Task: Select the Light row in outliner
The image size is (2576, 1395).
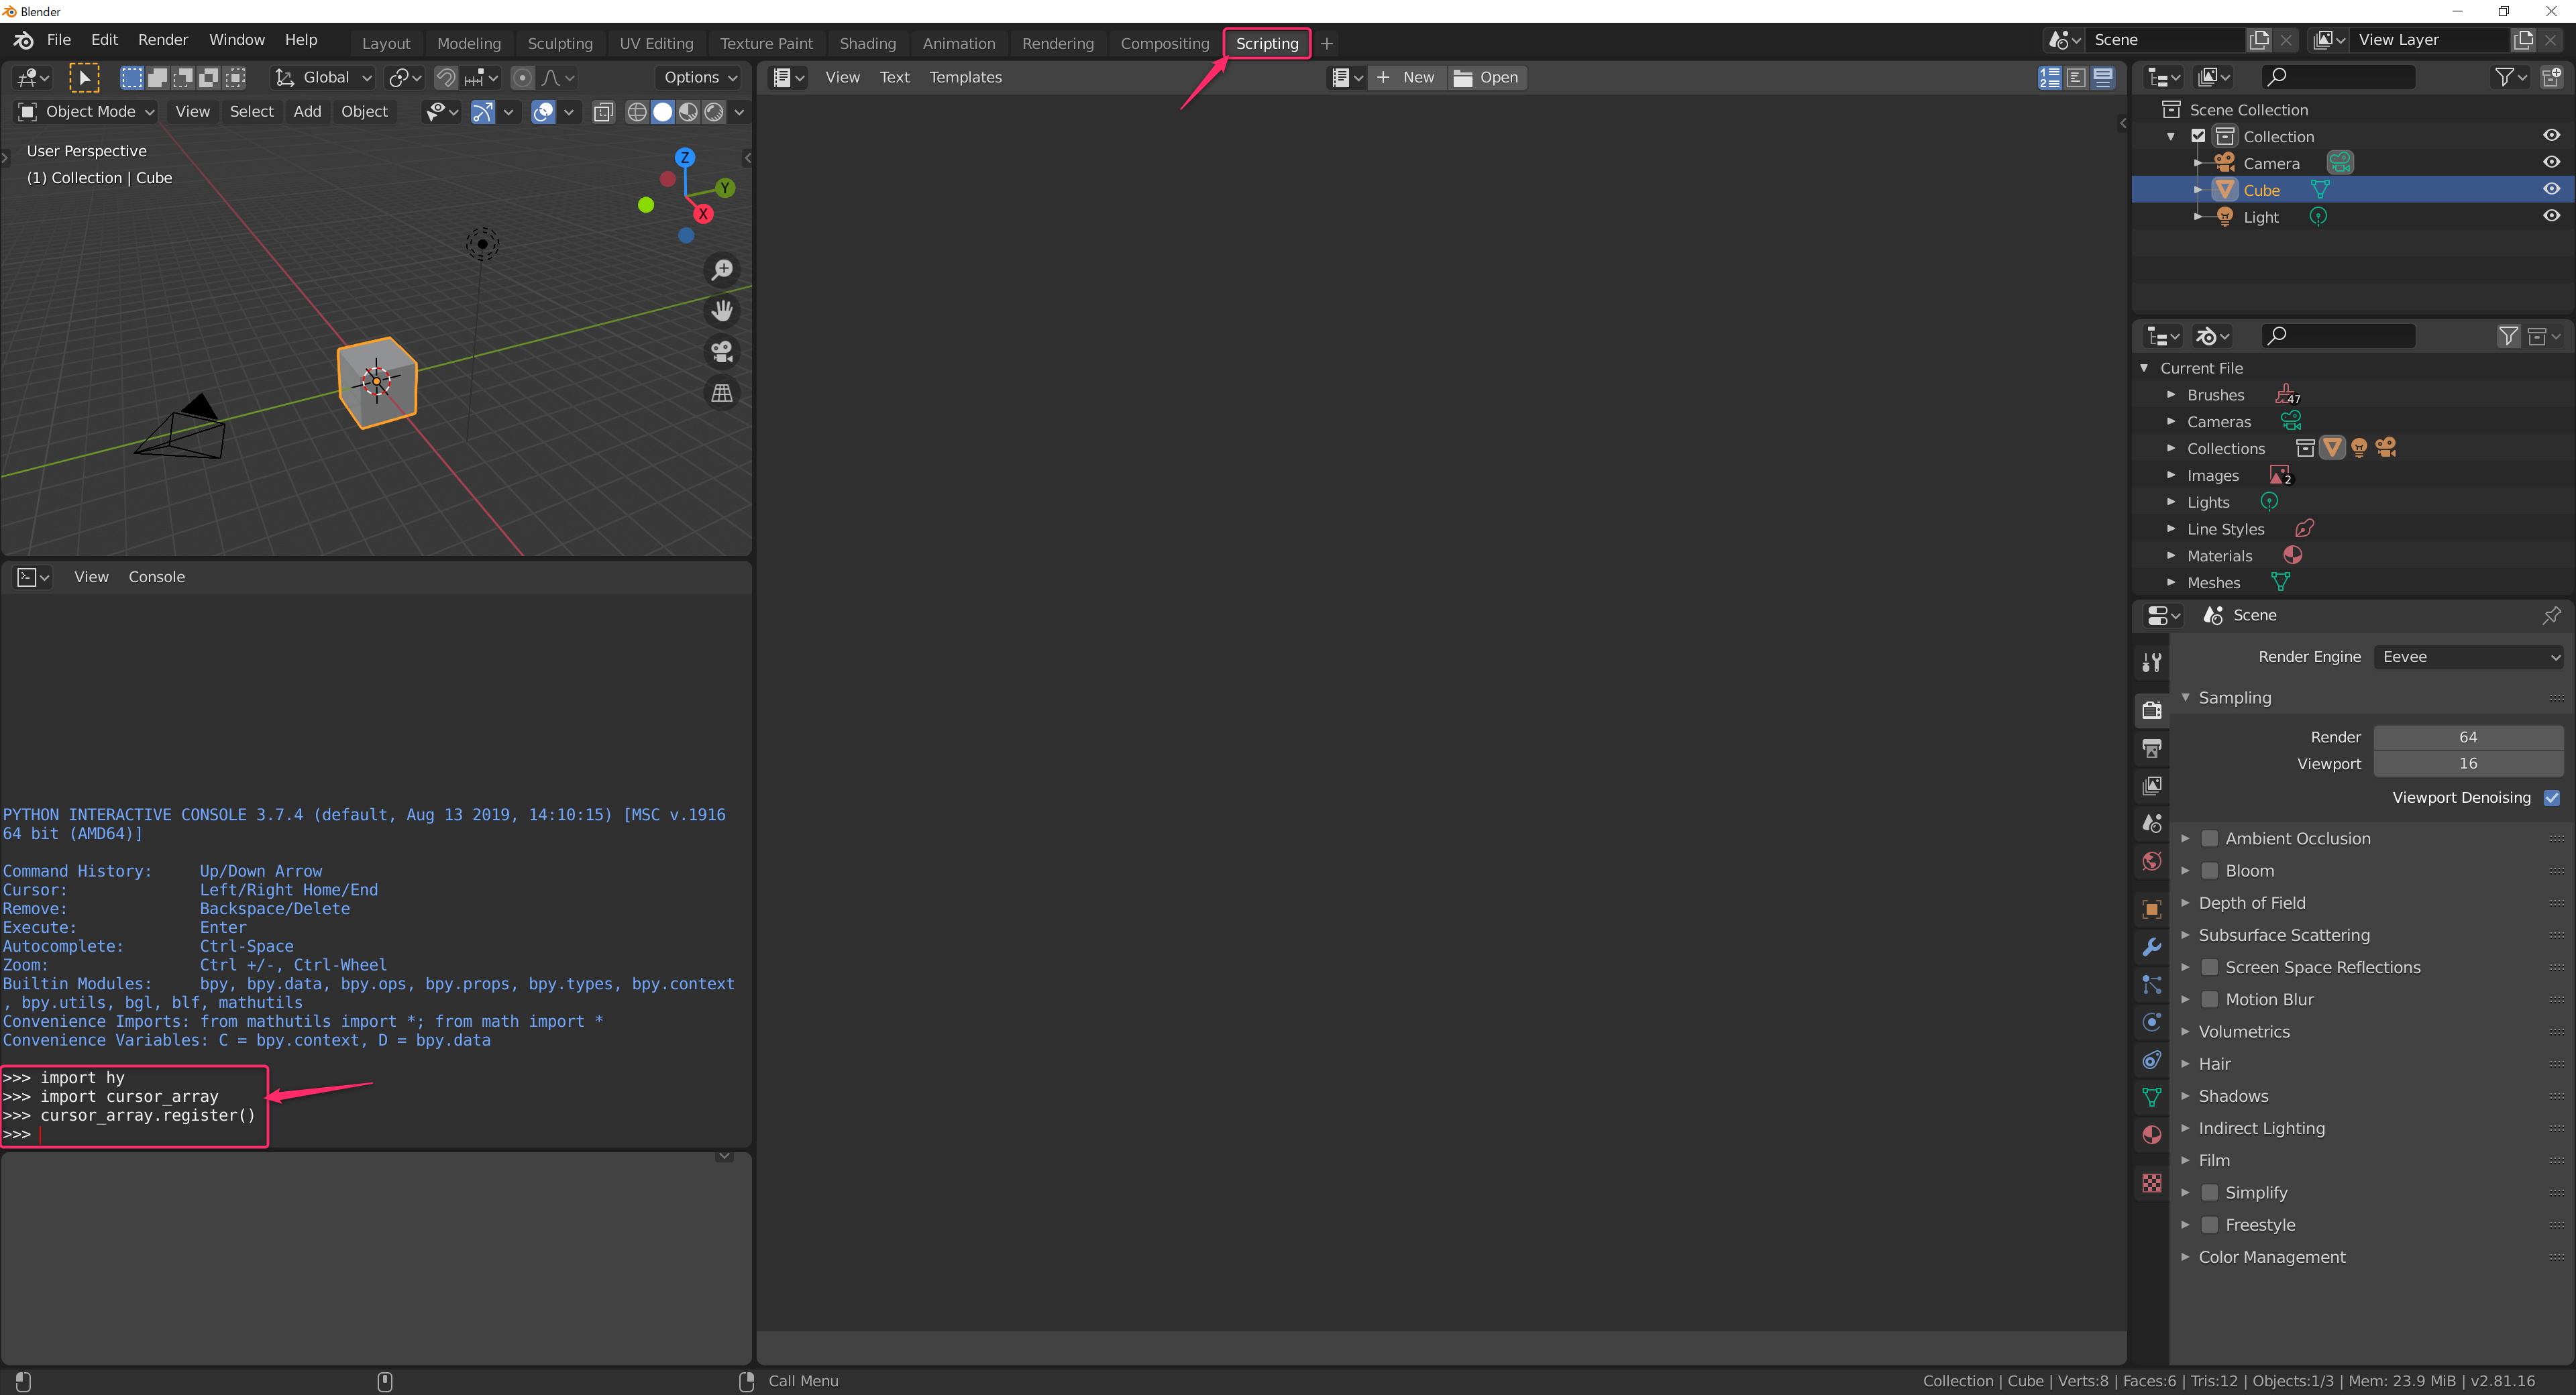Action: [x=2352, y=217]
